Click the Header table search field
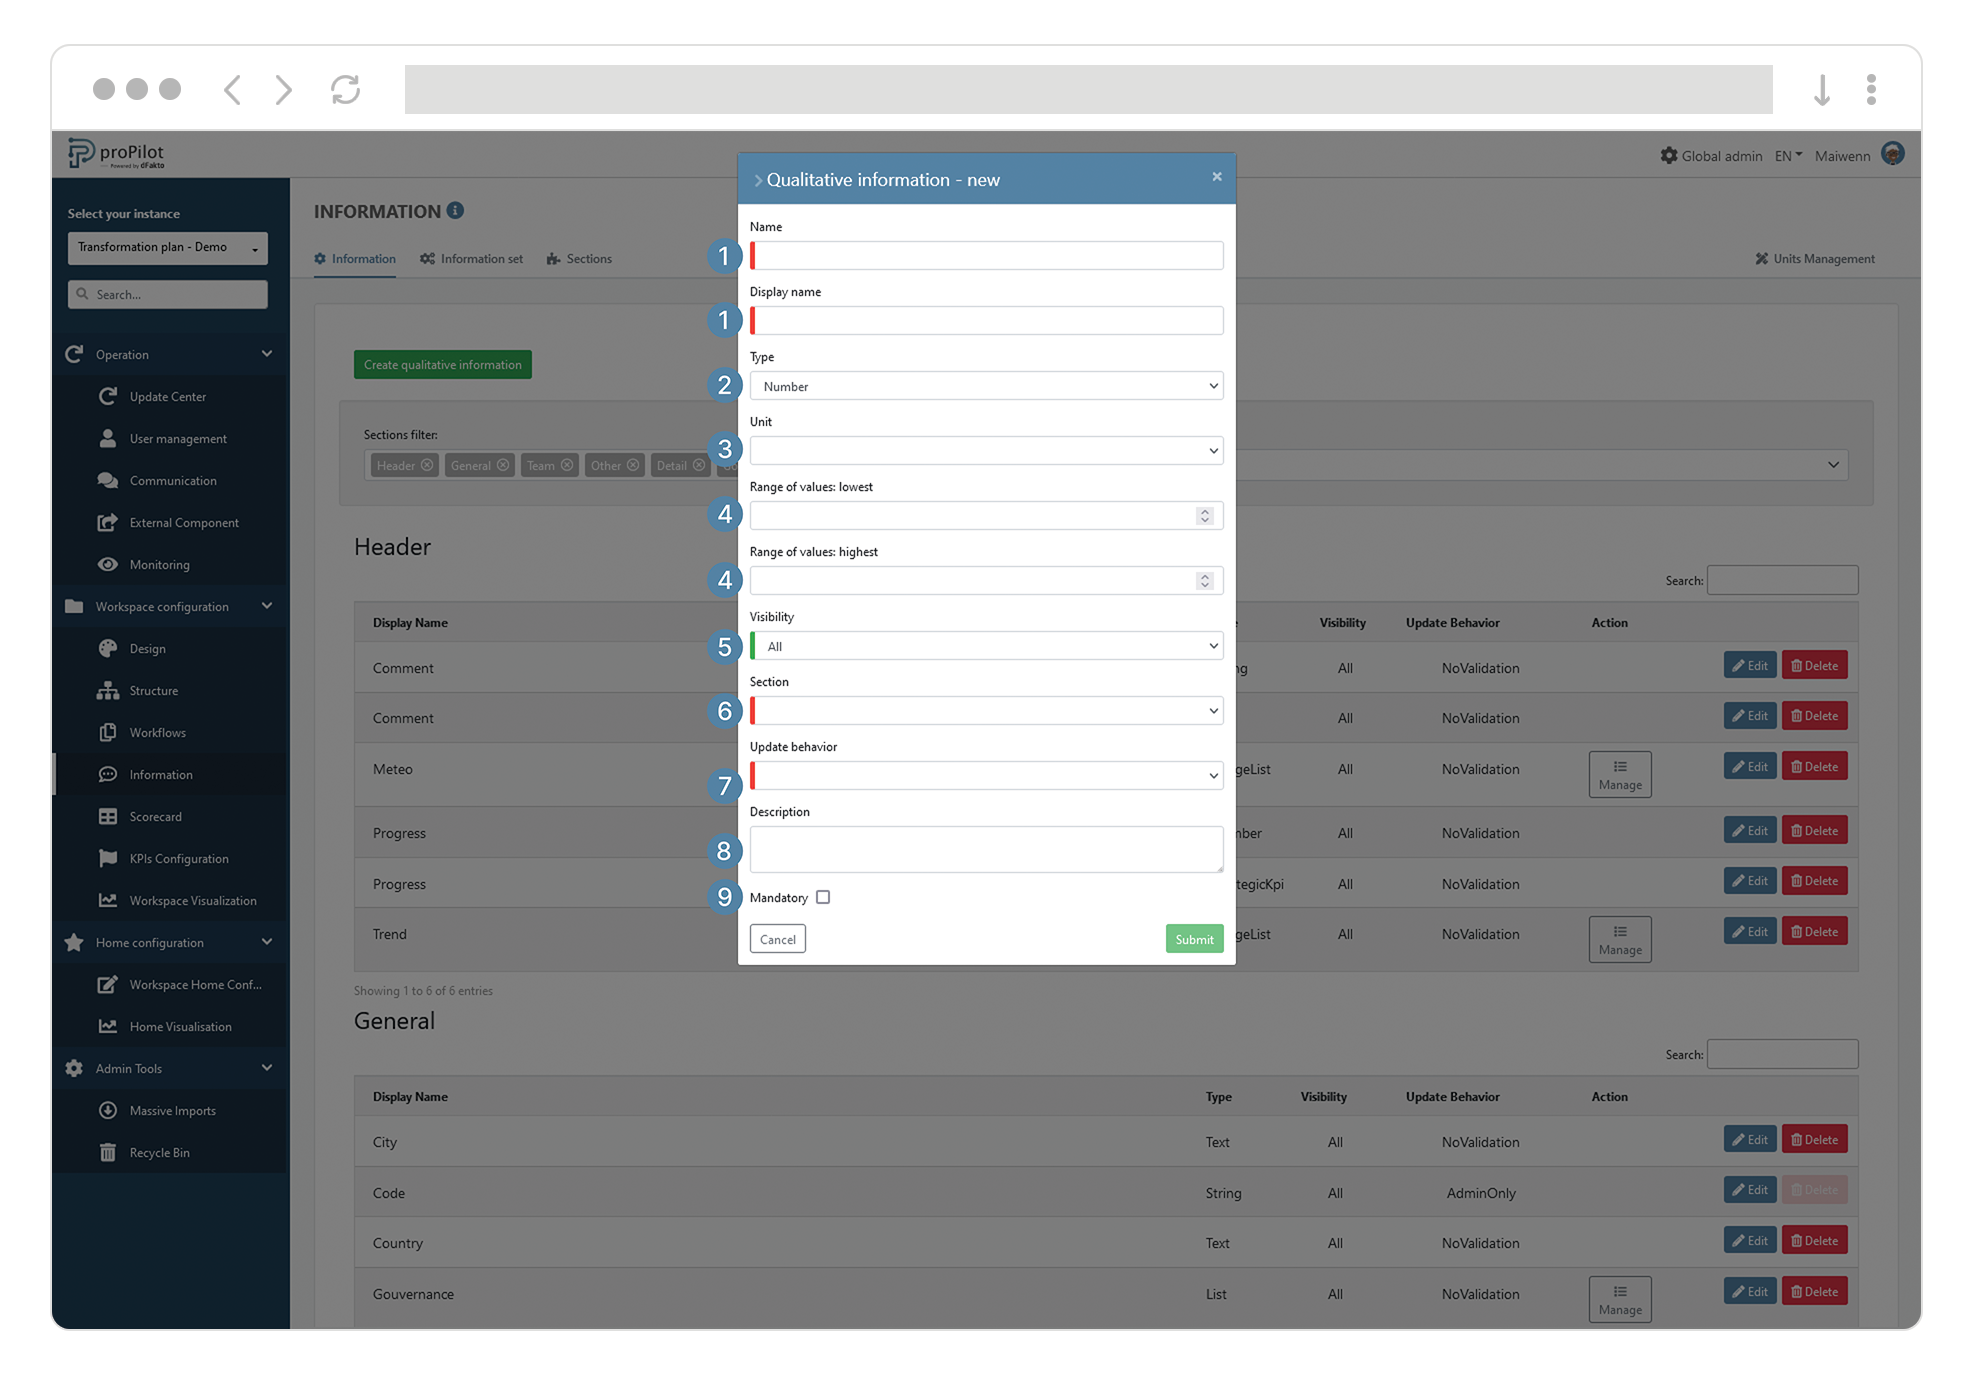 click(x=1782, y=580)
